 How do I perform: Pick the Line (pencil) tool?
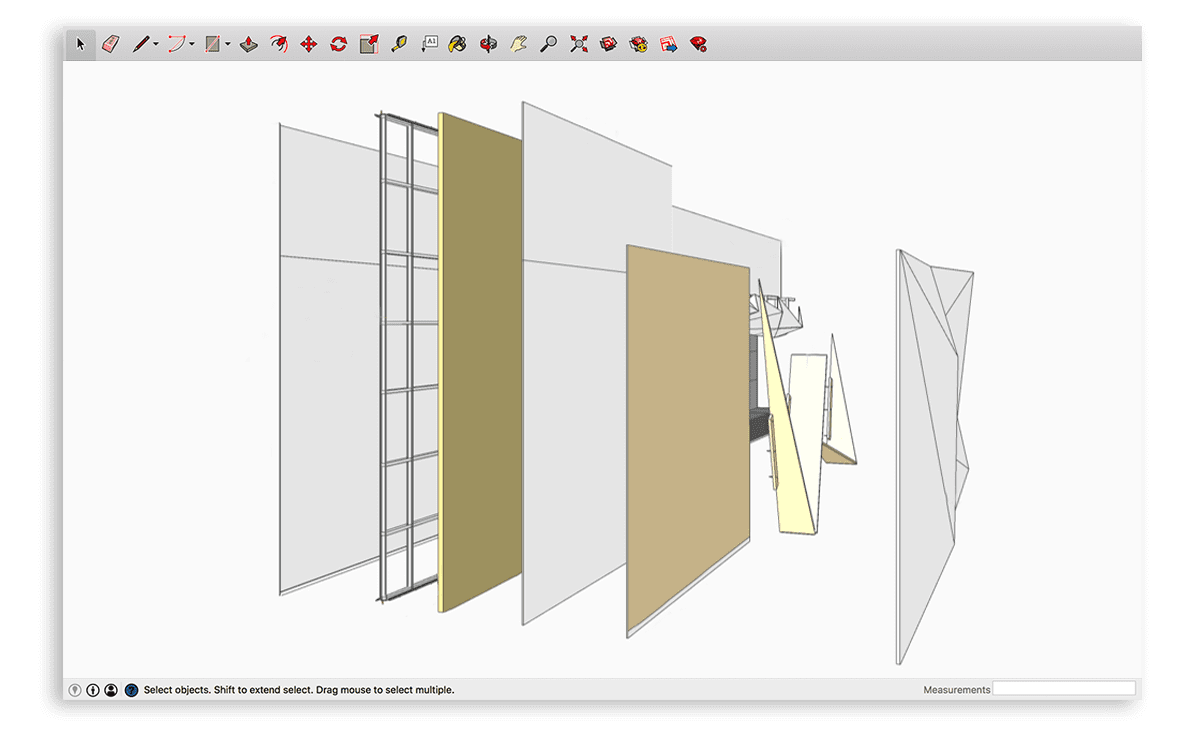[142, 45]
